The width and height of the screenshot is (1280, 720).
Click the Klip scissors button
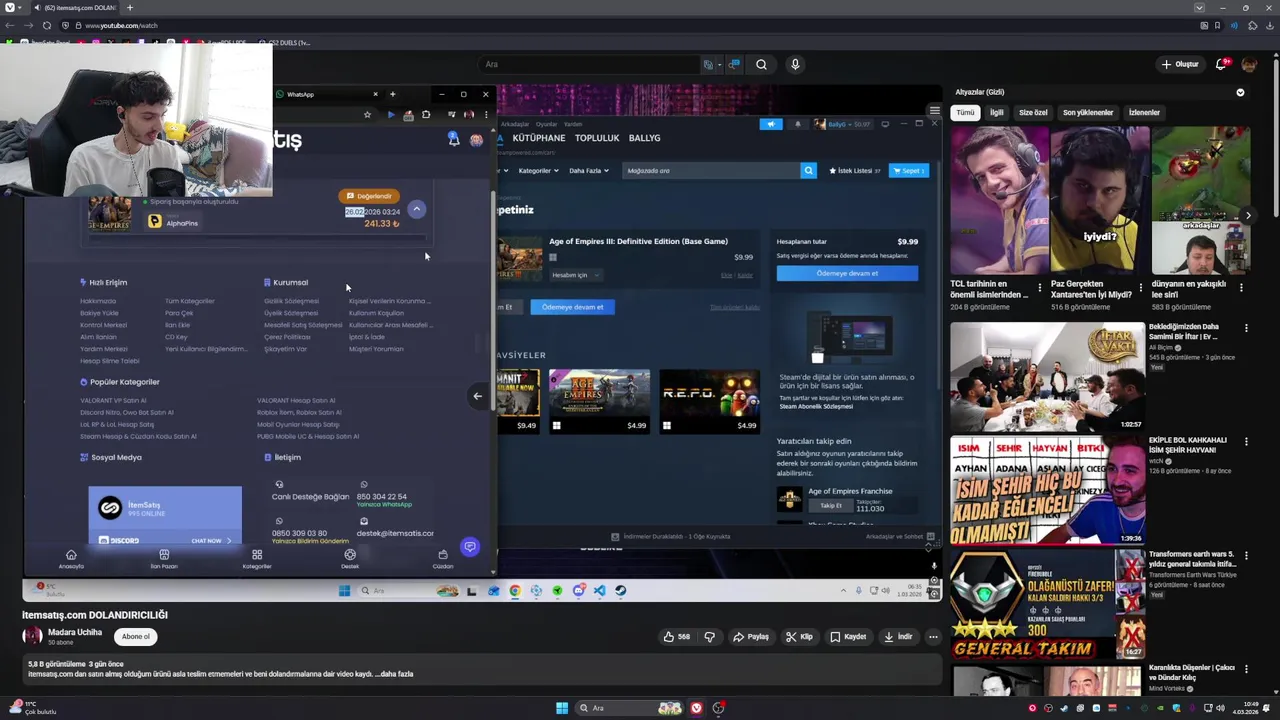799,636
